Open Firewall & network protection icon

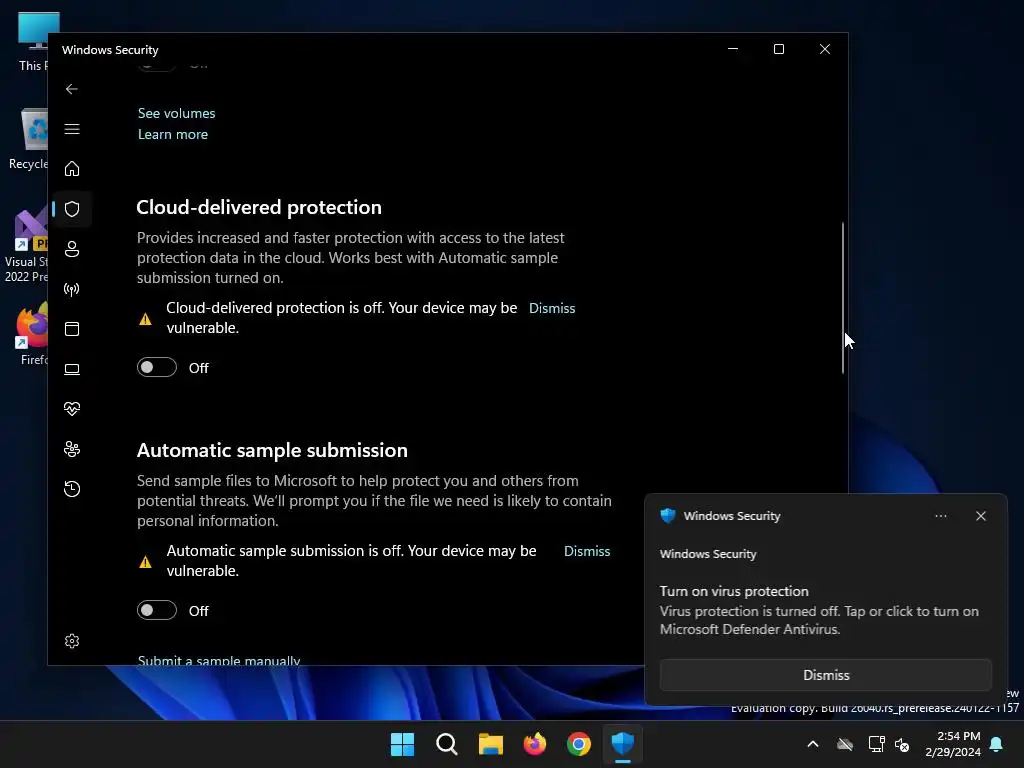(x=72, y=289)
